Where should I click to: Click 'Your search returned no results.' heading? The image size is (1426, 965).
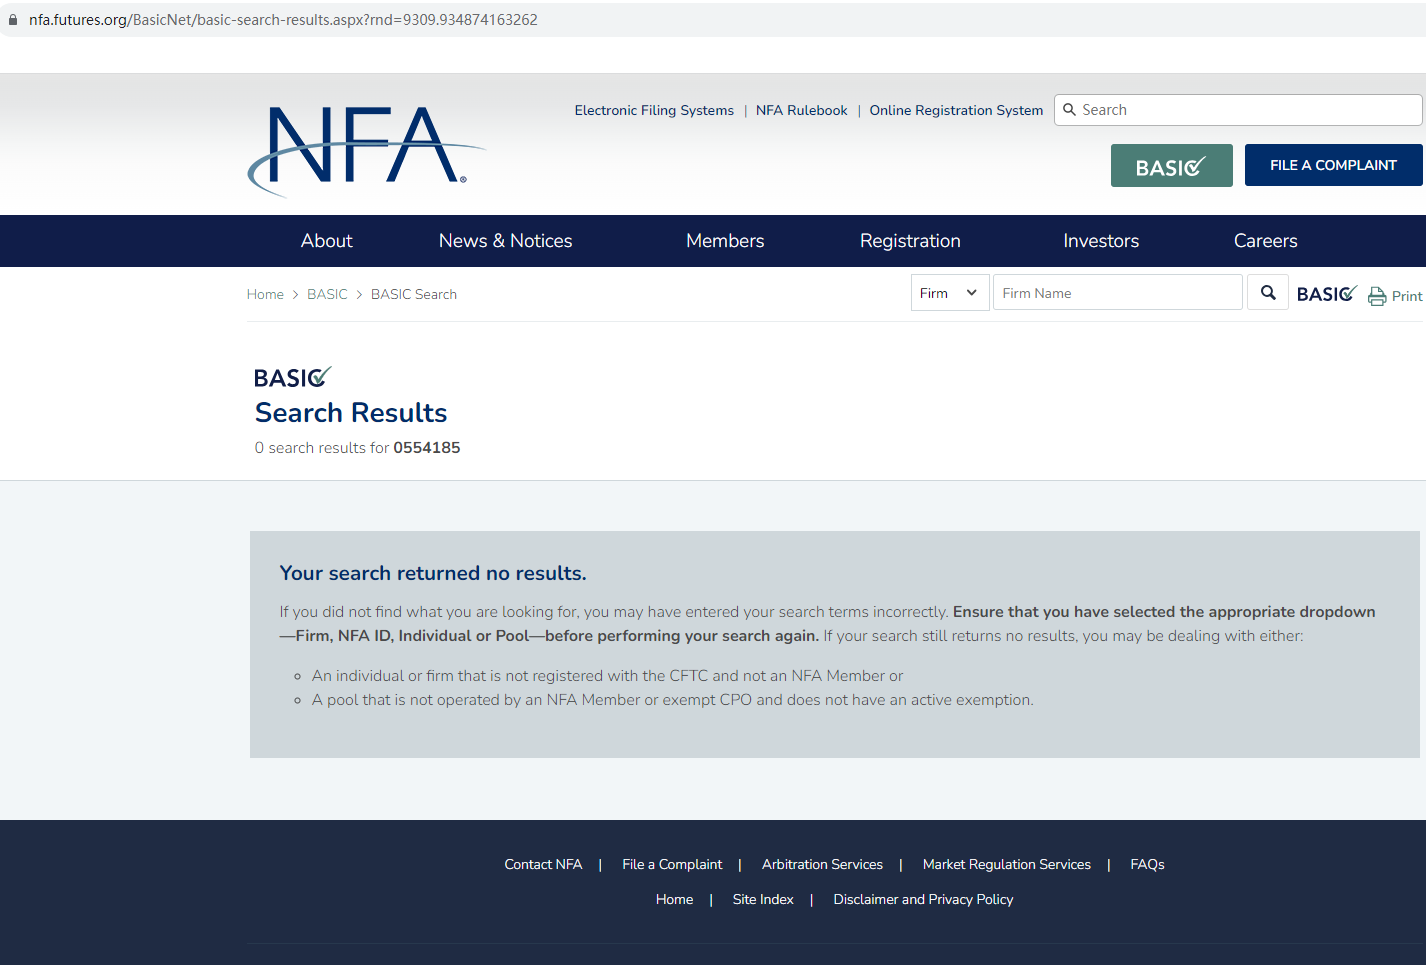(x=433, y=573)
